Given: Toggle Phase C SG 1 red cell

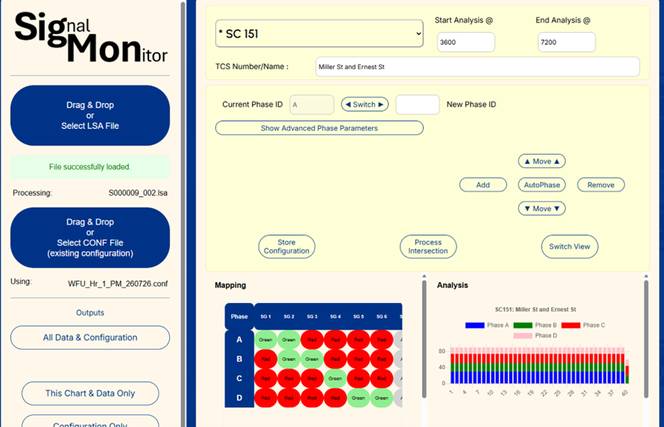Looking at the screenshot, I should click(x=266, y=379).
